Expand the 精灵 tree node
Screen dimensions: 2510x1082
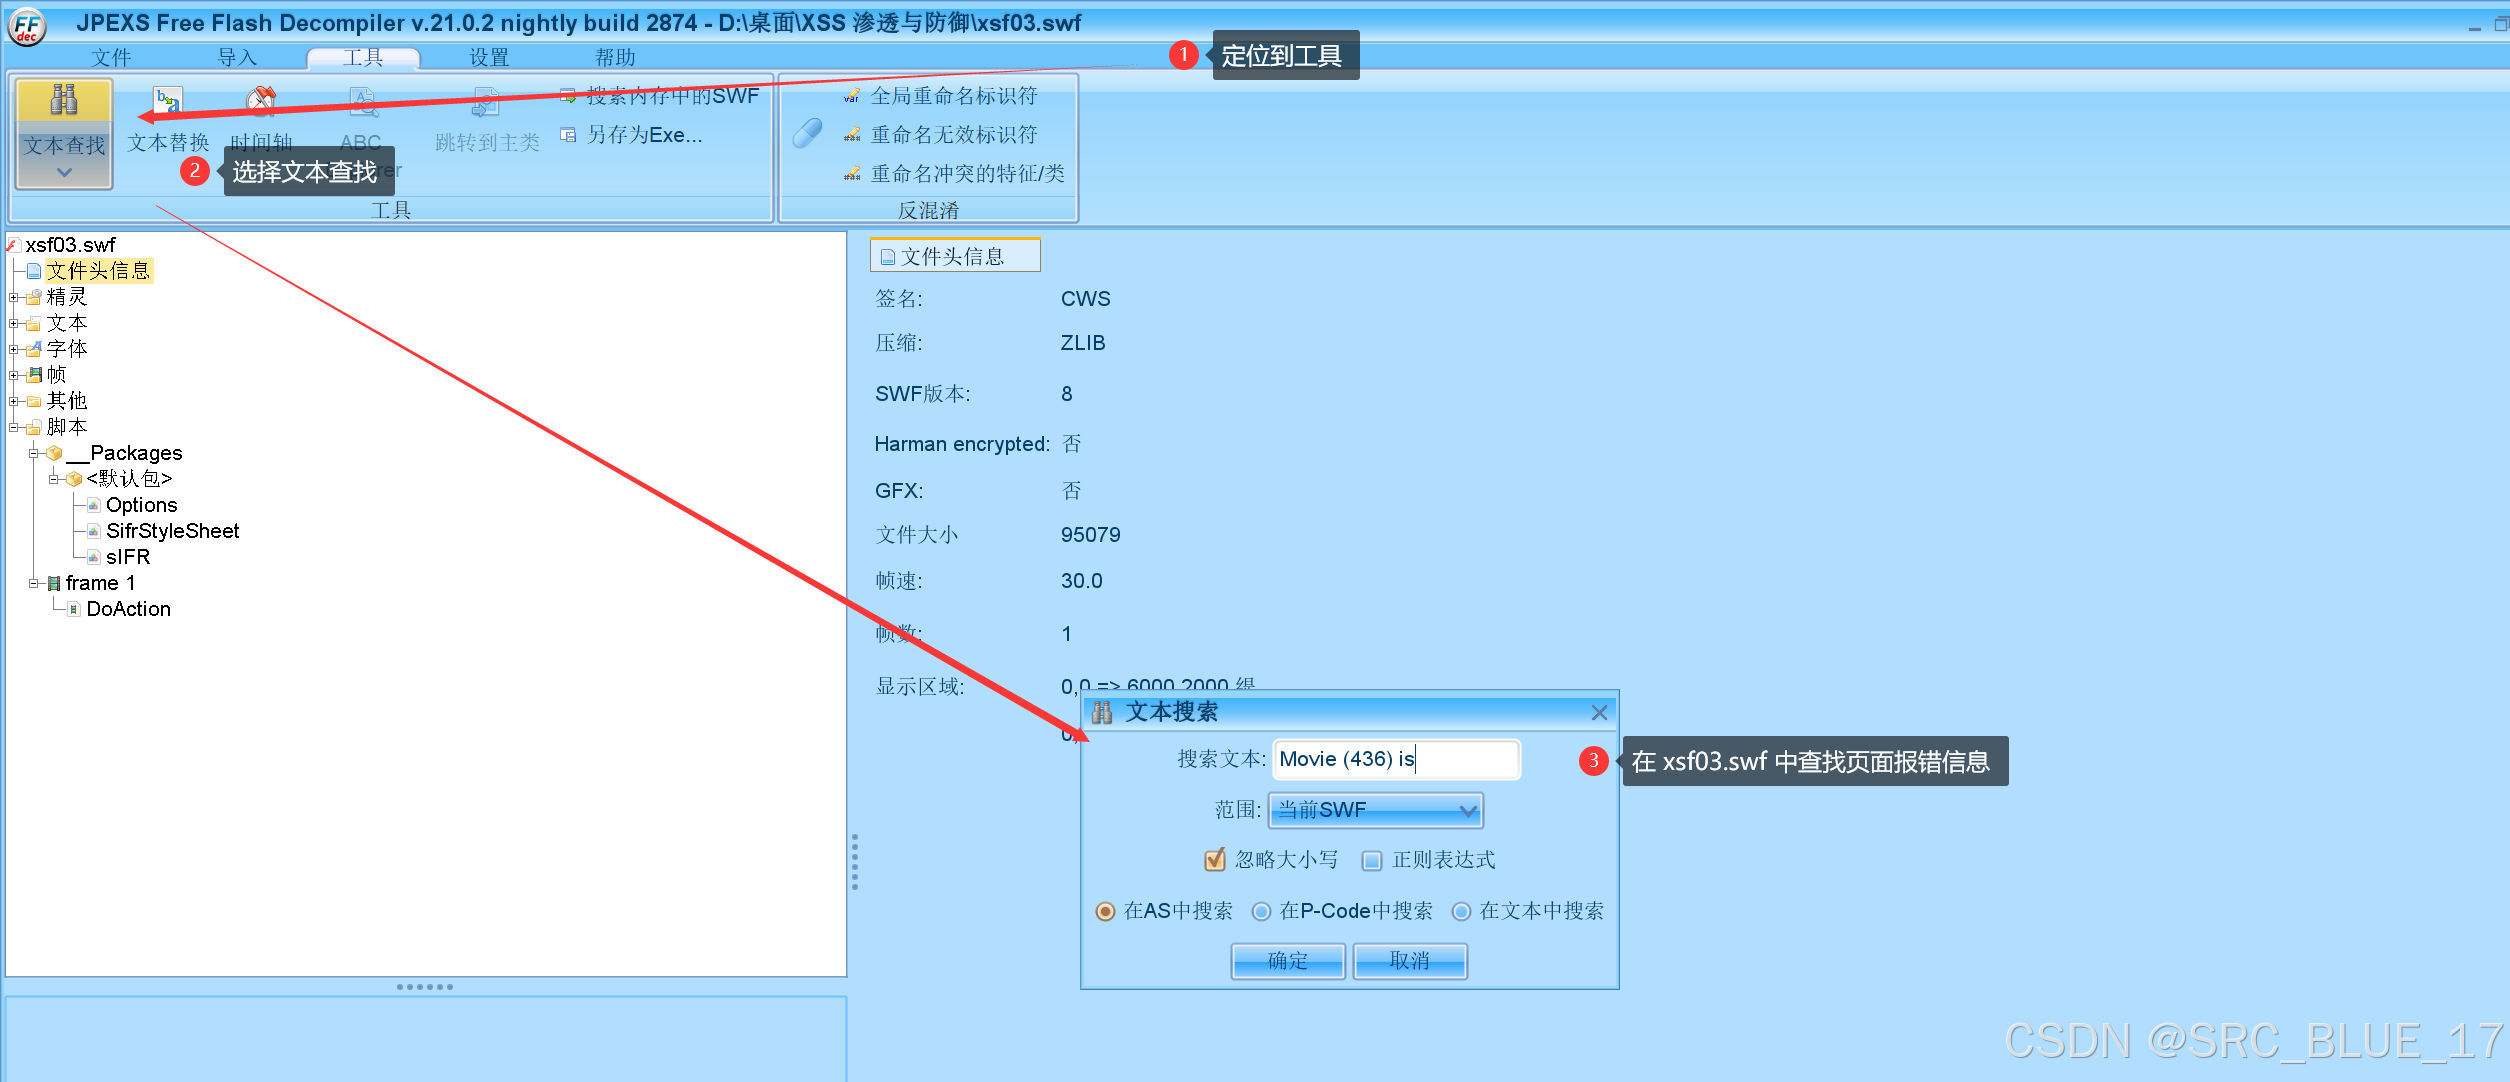[13, 296]
